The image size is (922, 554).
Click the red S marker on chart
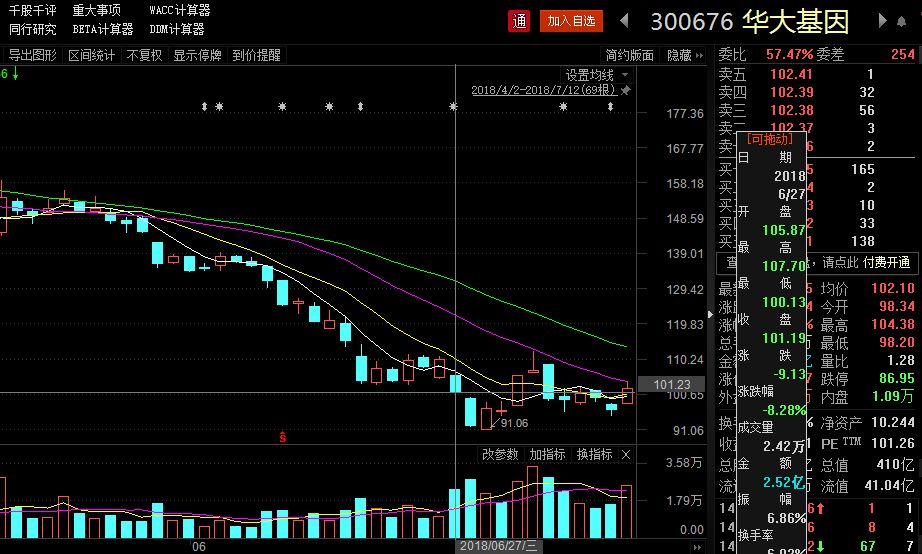point(283,437)
